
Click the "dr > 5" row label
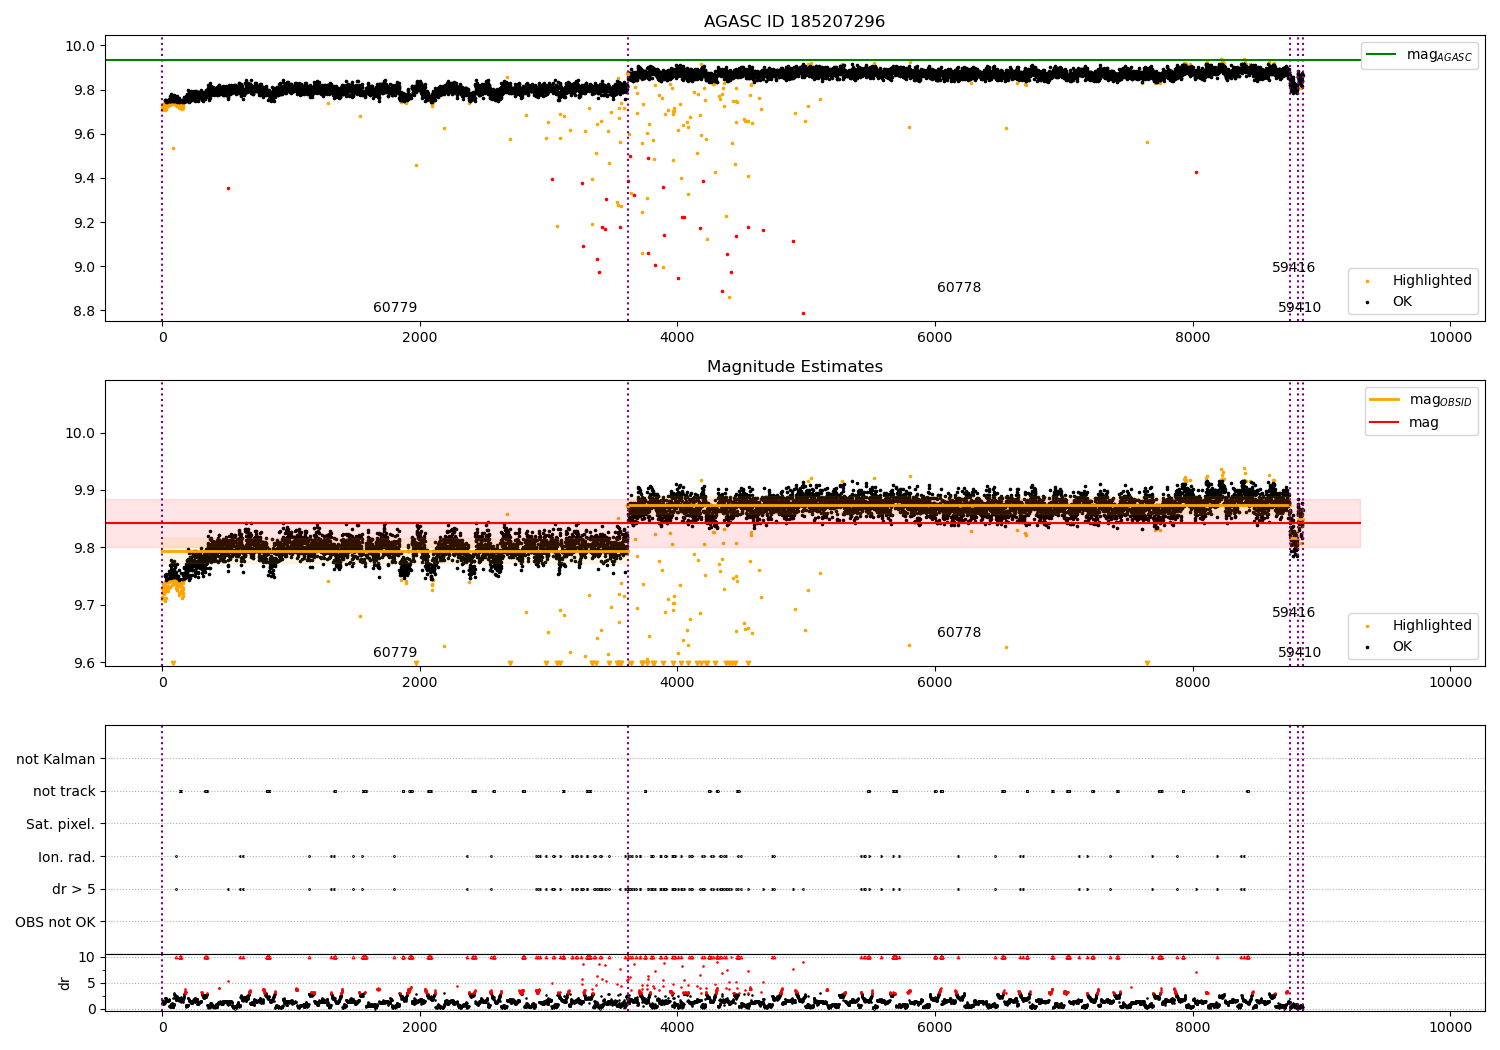click(74, 889)
